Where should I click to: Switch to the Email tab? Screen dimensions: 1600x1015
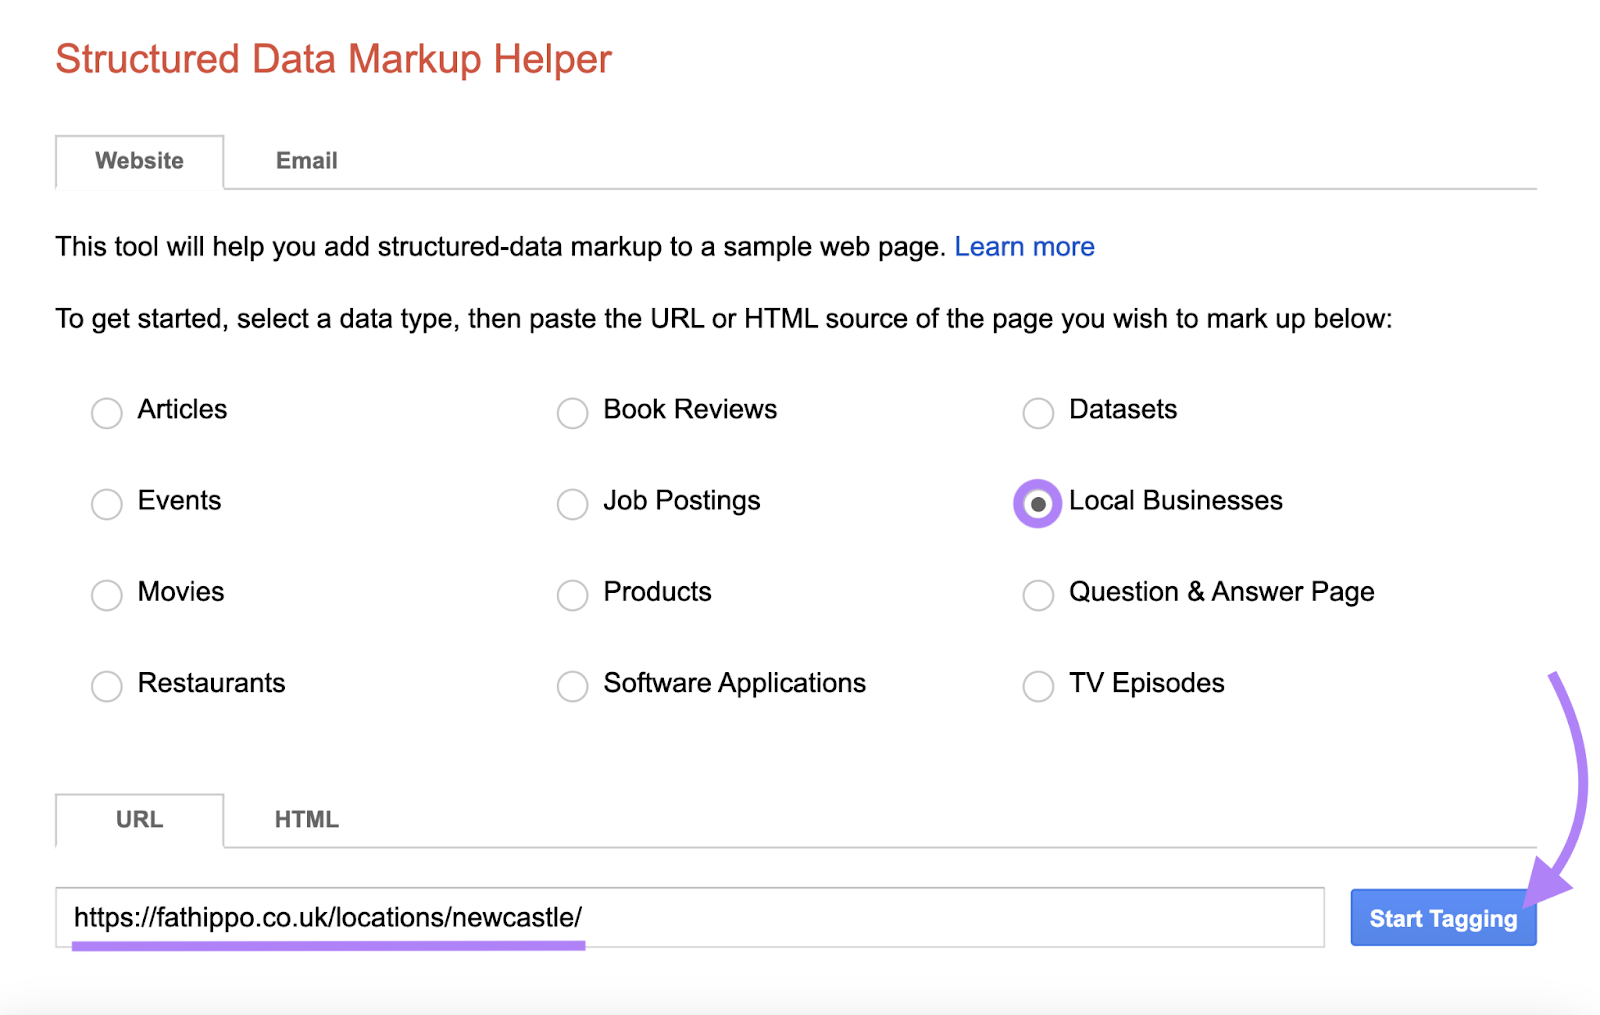click(306, 161)
